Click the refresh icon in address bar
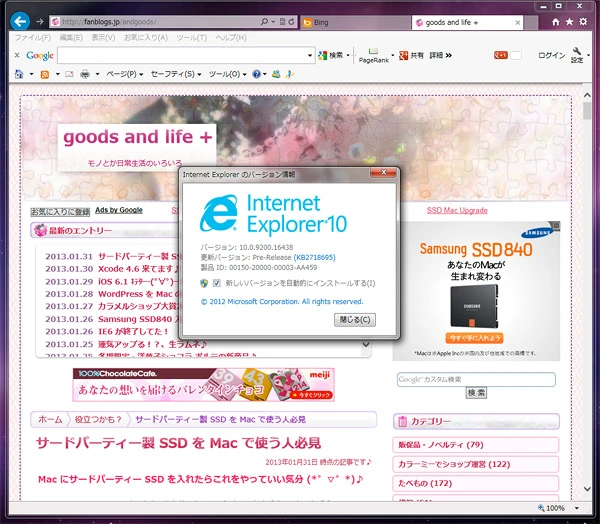Image resolution: width=600 pixels, height=524 pixels. 291,22
